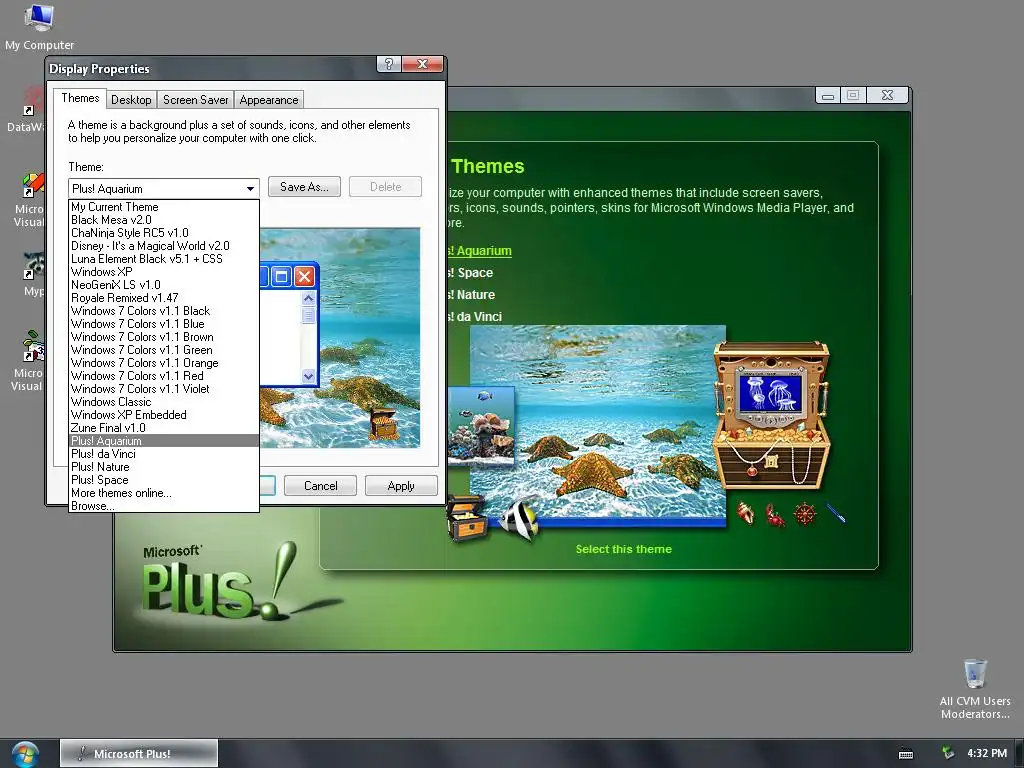Select Windows 7 Colors v1.1 Orange
This screenshot has height=768, width=1024.
163,363
